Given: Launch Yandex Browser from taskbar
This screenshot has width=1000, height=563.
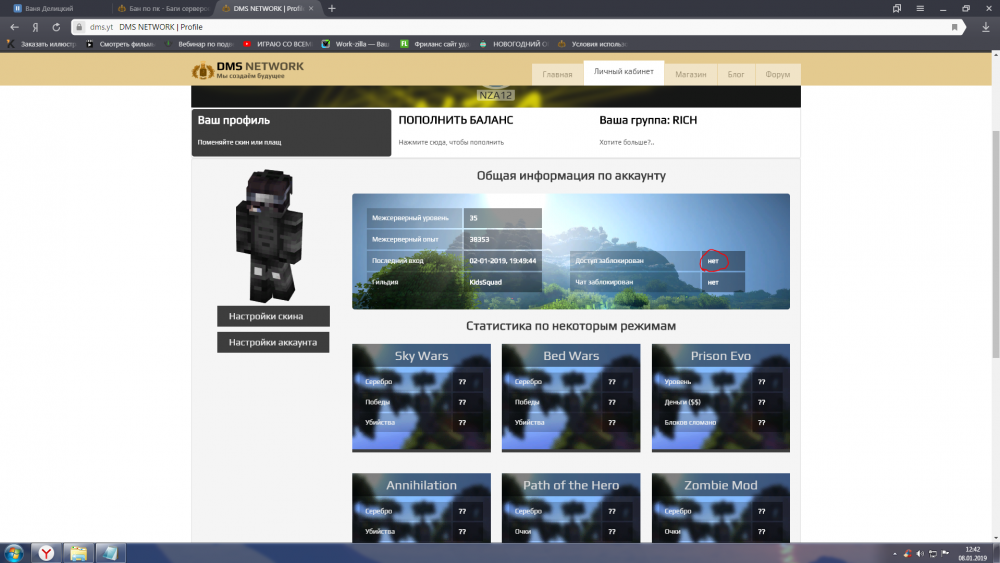Looking at the screenshot, I should pyautogui.click(x=46, y=553).
